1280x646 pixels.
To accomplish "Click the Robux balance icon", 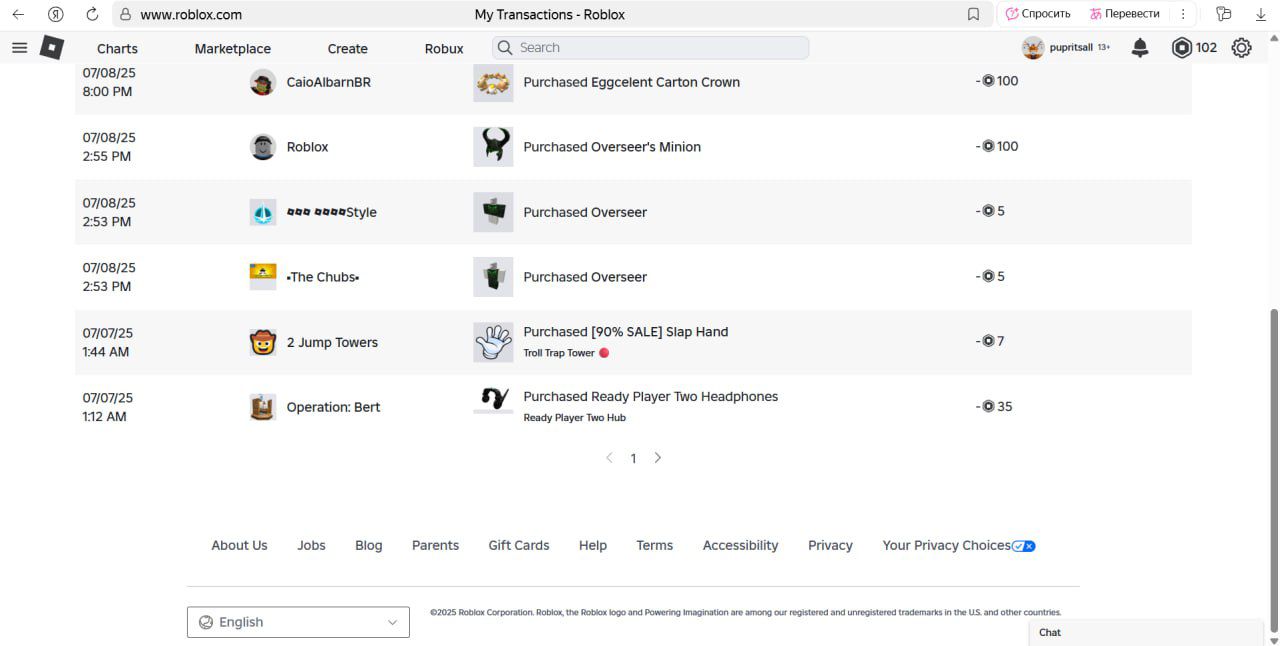I will pos(1182,48).
